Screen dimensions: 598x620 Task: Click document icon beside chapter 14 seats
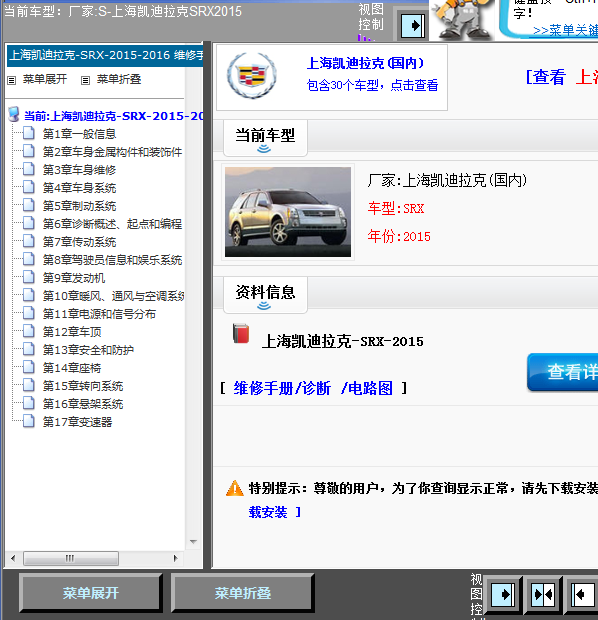click(x=28, y=367)
